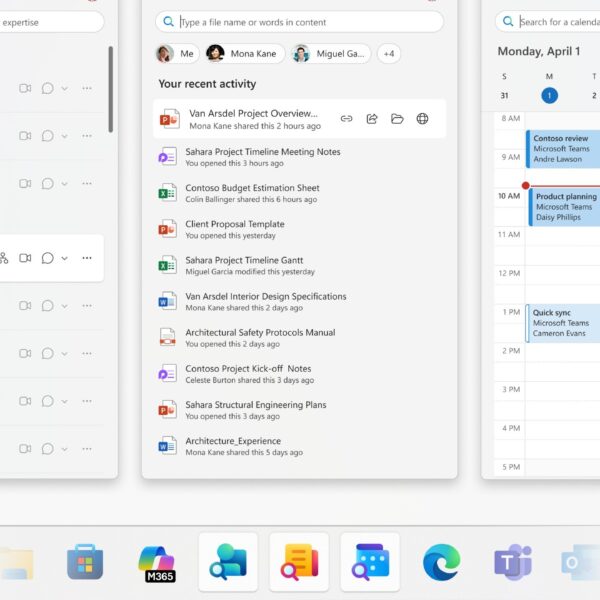Click PDF icon beside Architectural Safety Protocols Manual
Viewport: 600px width, 600px height.
click(167, 338)
